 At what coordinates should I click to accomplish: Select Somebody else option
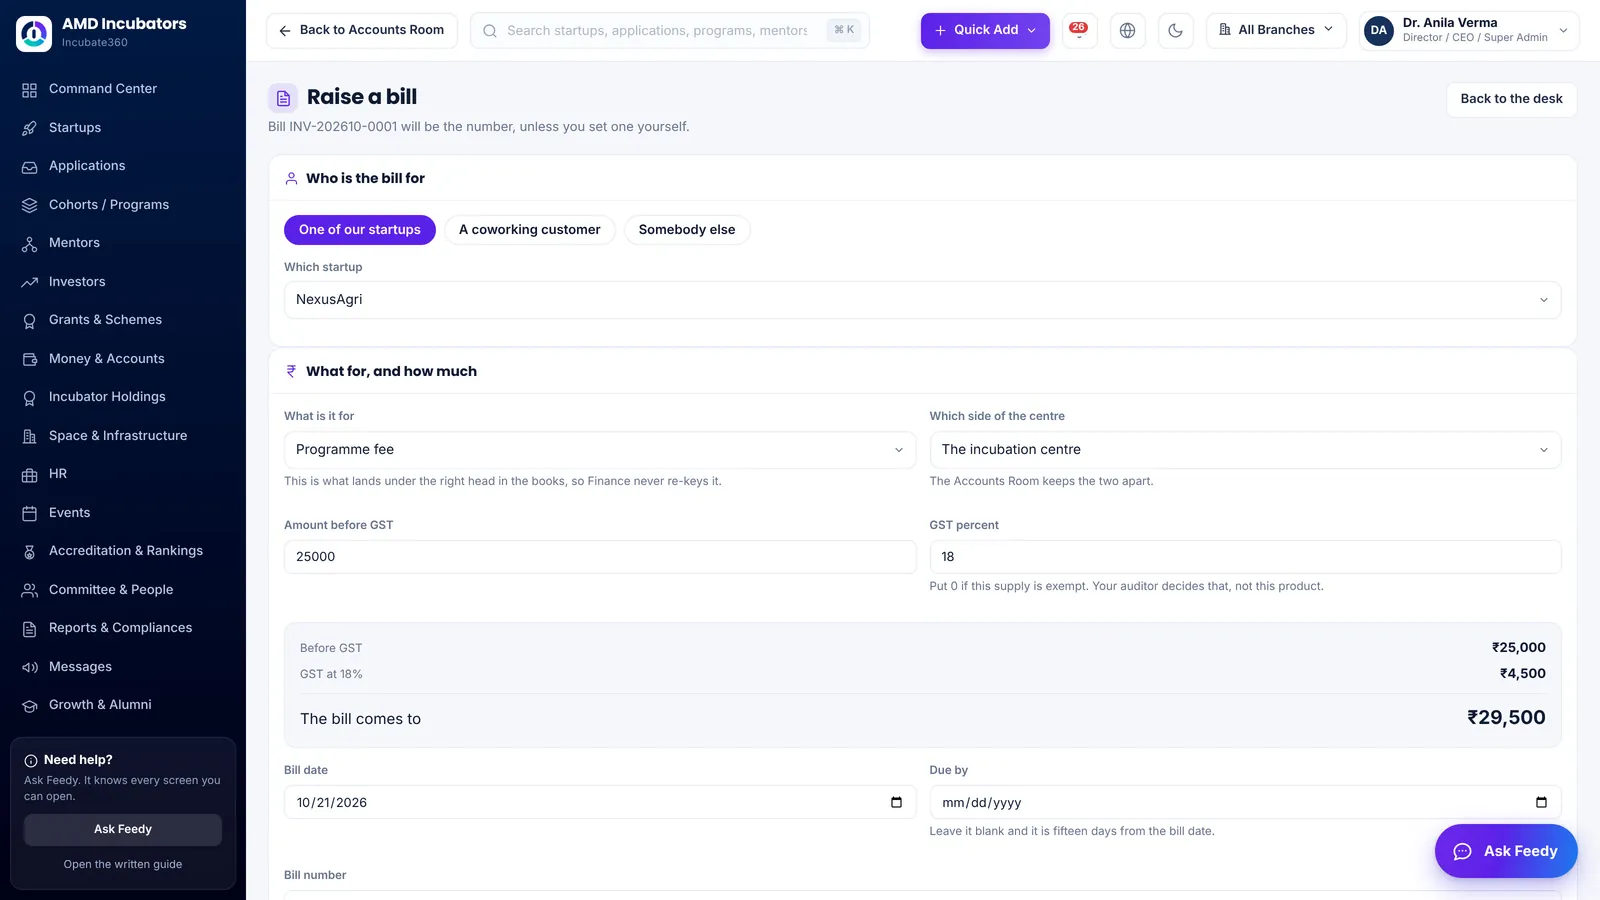tap(687, 230)
